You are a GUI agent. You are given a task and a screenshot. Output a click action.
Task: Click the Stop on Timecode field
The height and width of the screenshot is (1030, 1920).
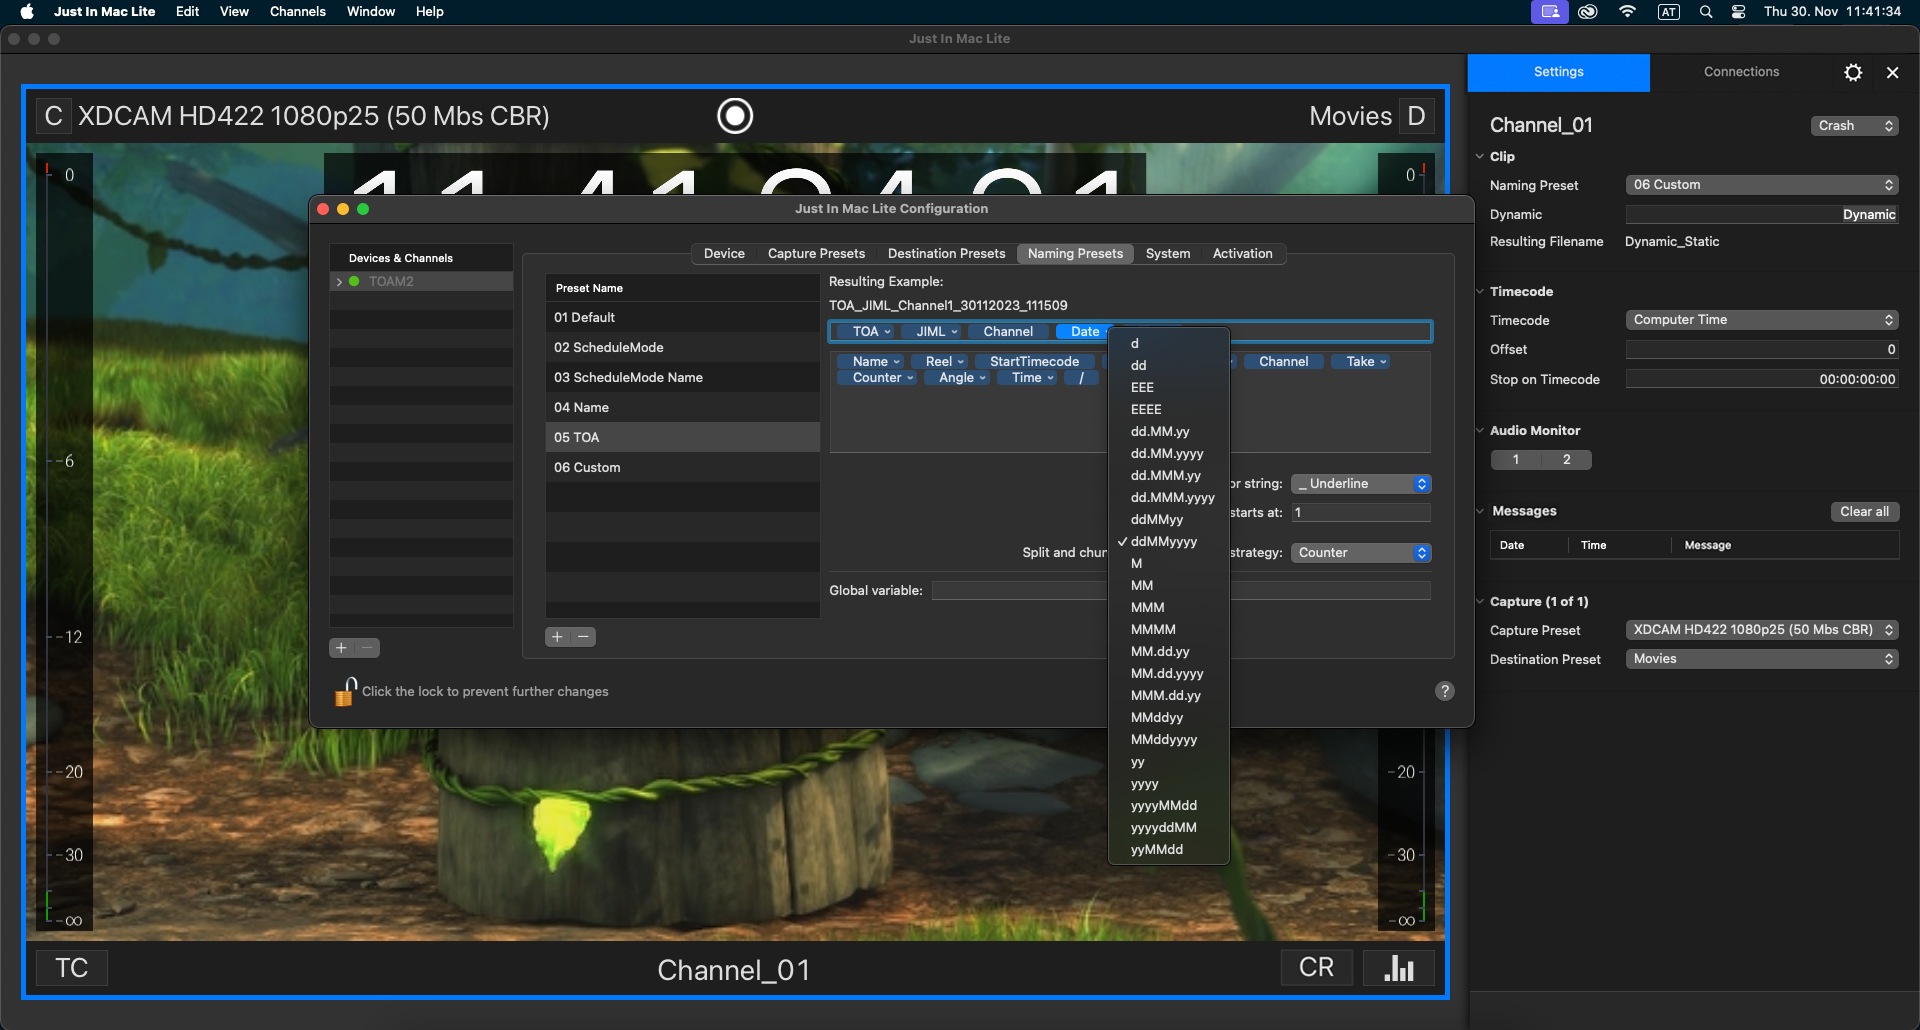pos(1762,380)
